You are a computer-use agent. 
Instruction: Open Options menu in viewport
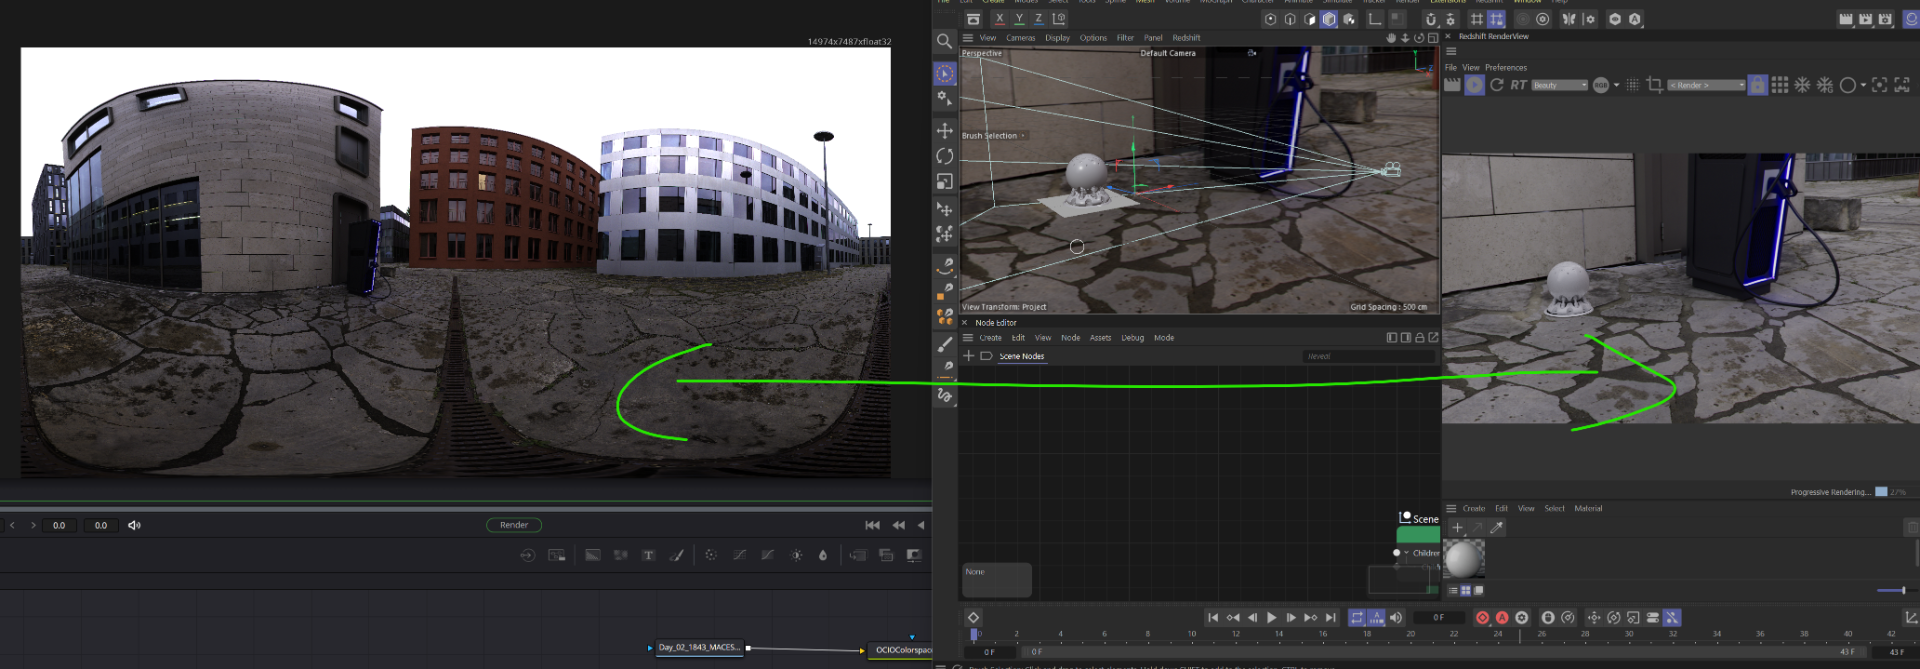coord(1093,38)
